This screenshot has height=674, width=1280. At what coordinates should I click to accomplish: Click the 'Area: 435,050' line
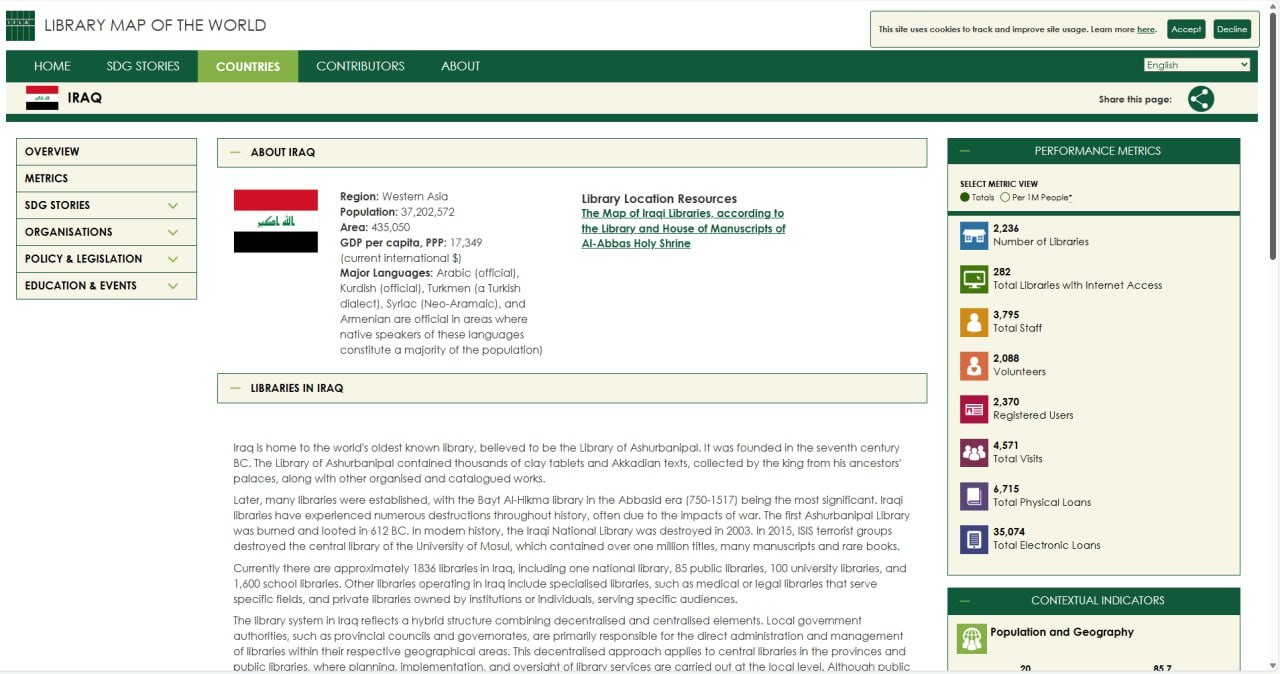[375, 227]
